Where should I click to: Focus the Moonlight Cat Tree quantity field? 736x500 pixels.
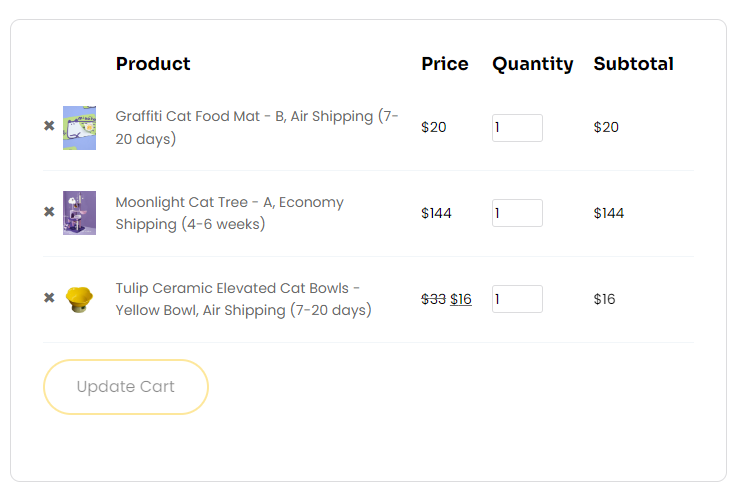click(517, 213)
